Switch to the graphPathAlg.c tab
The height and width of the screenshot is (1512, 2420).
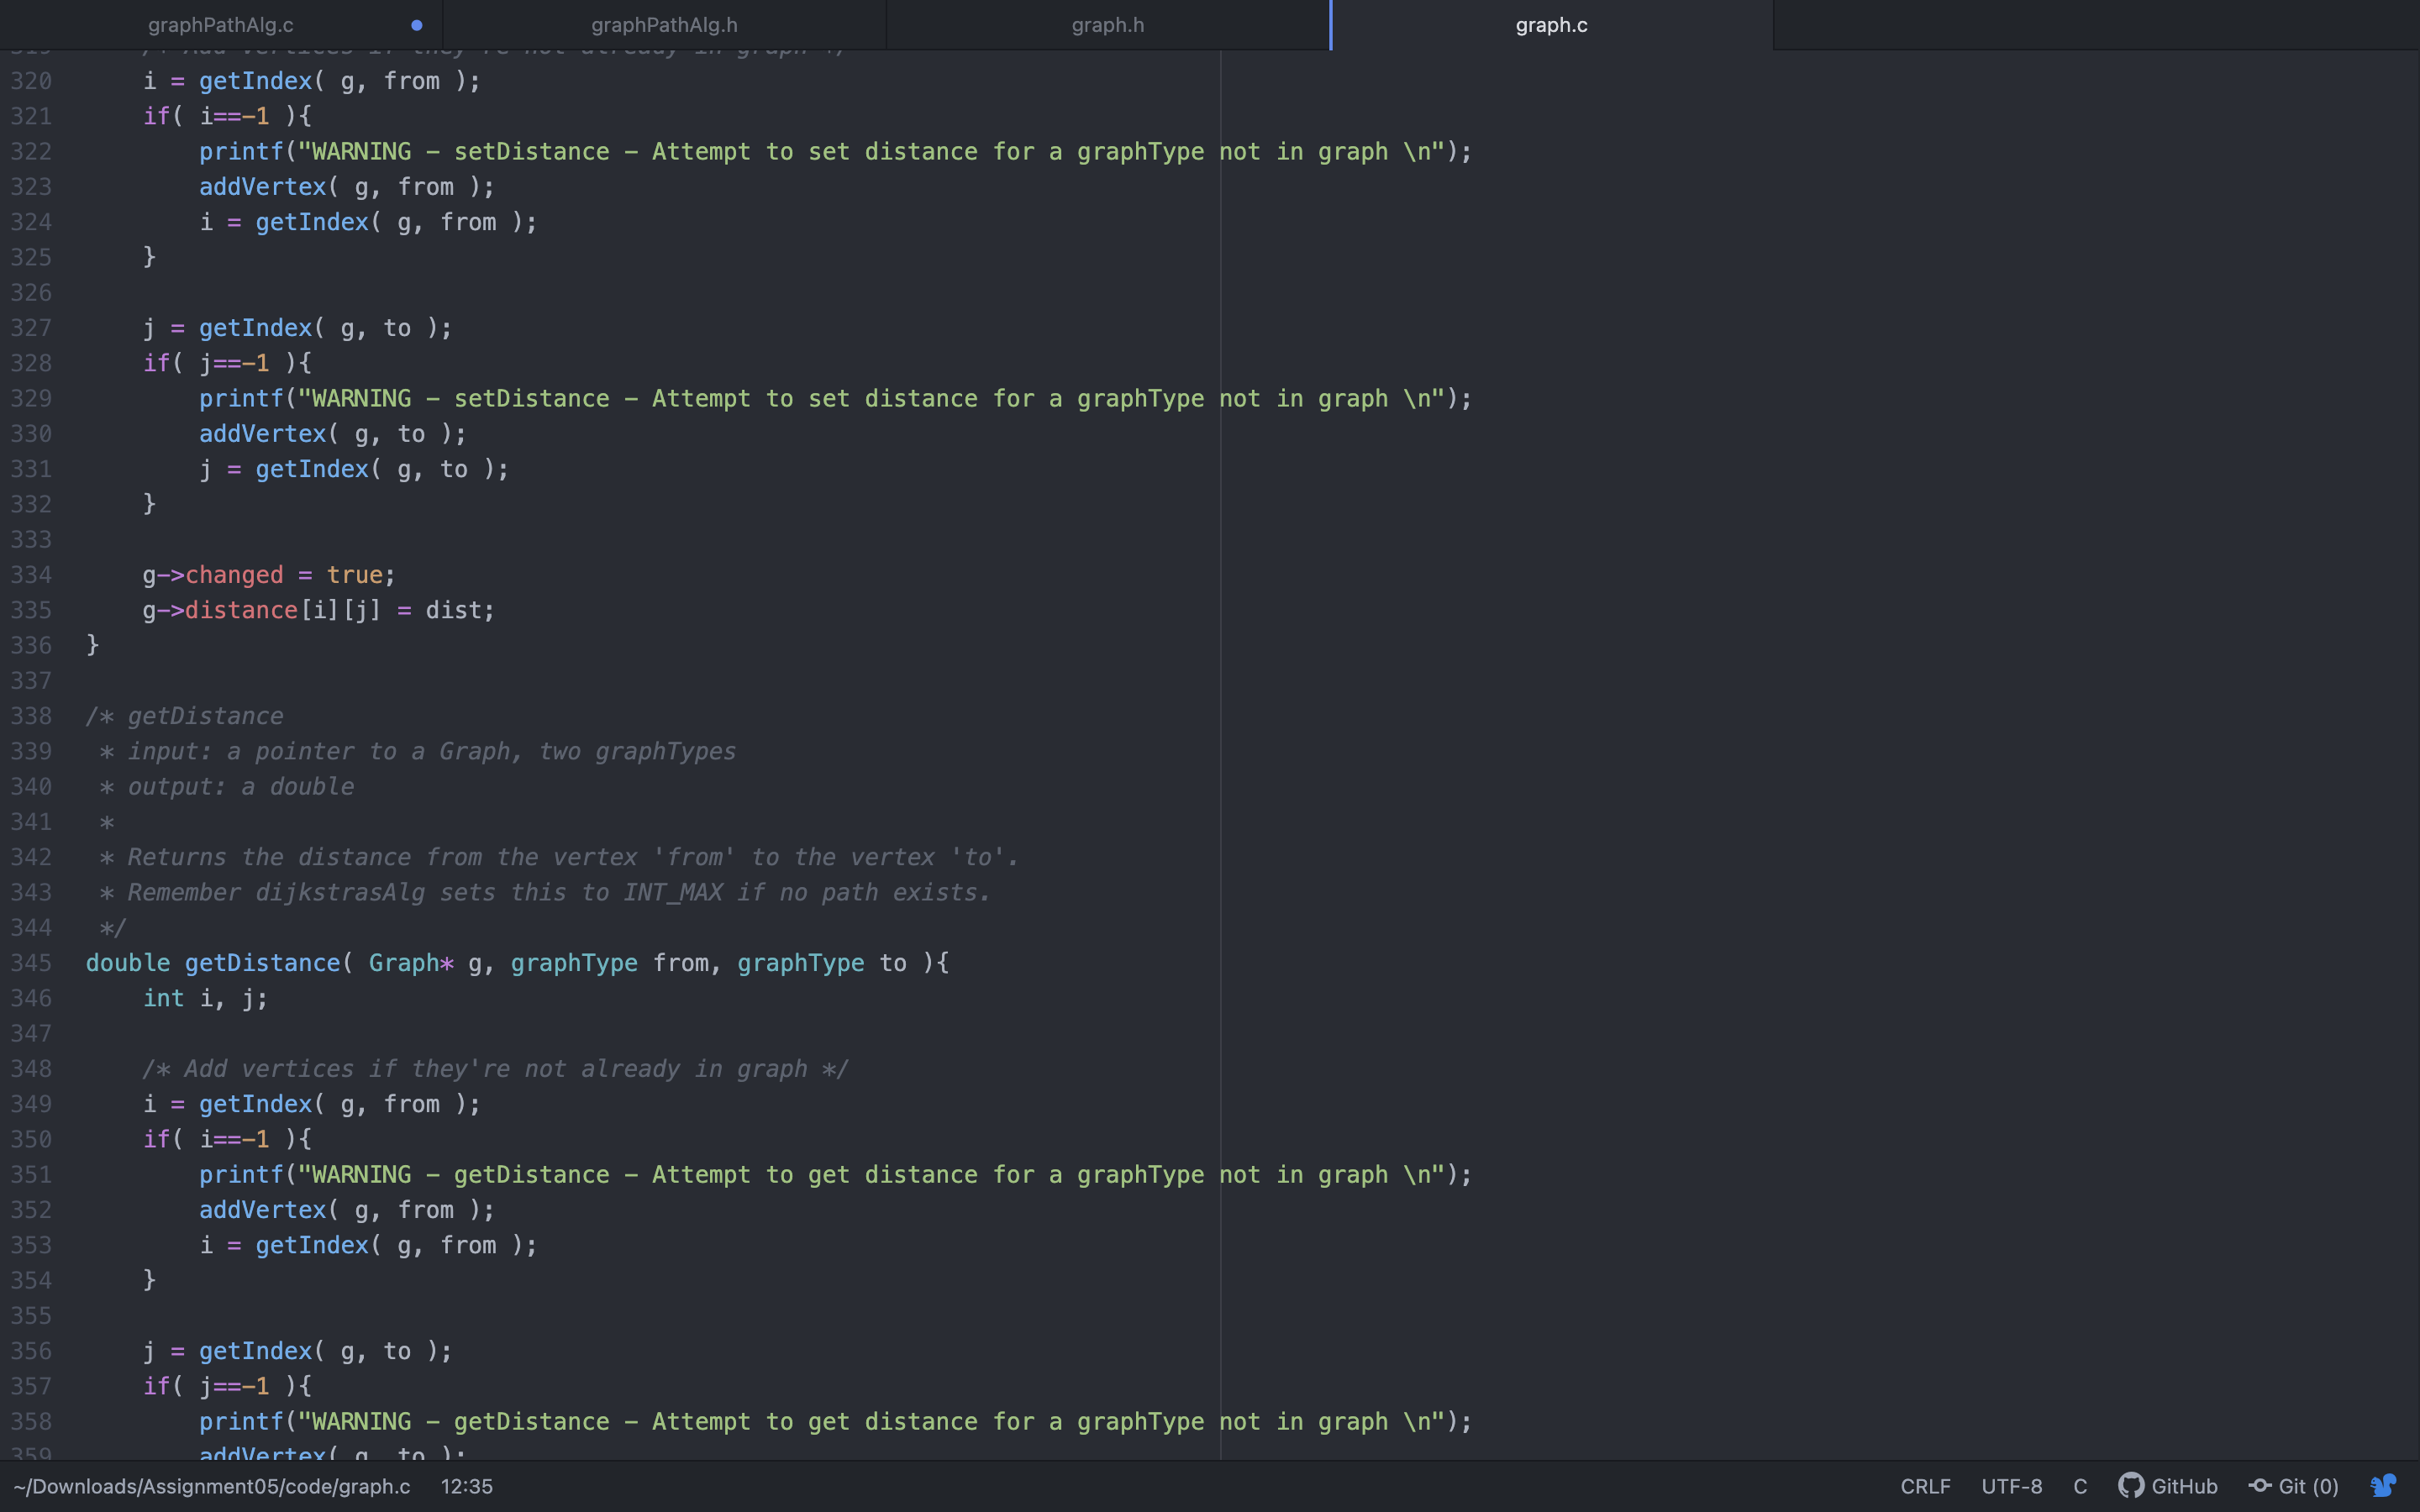point(220,25)
